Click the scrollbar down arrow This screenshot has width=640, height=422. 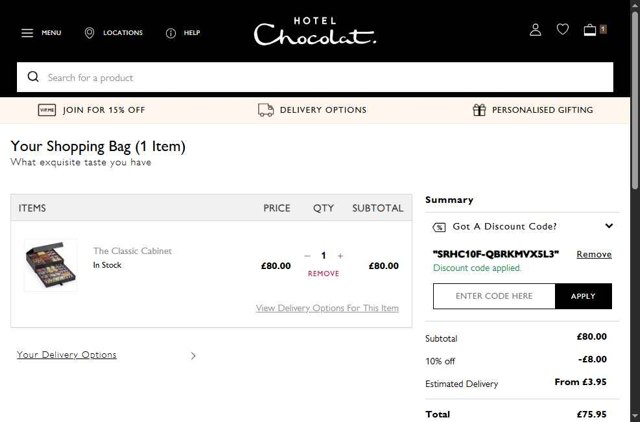pos(635,417)
